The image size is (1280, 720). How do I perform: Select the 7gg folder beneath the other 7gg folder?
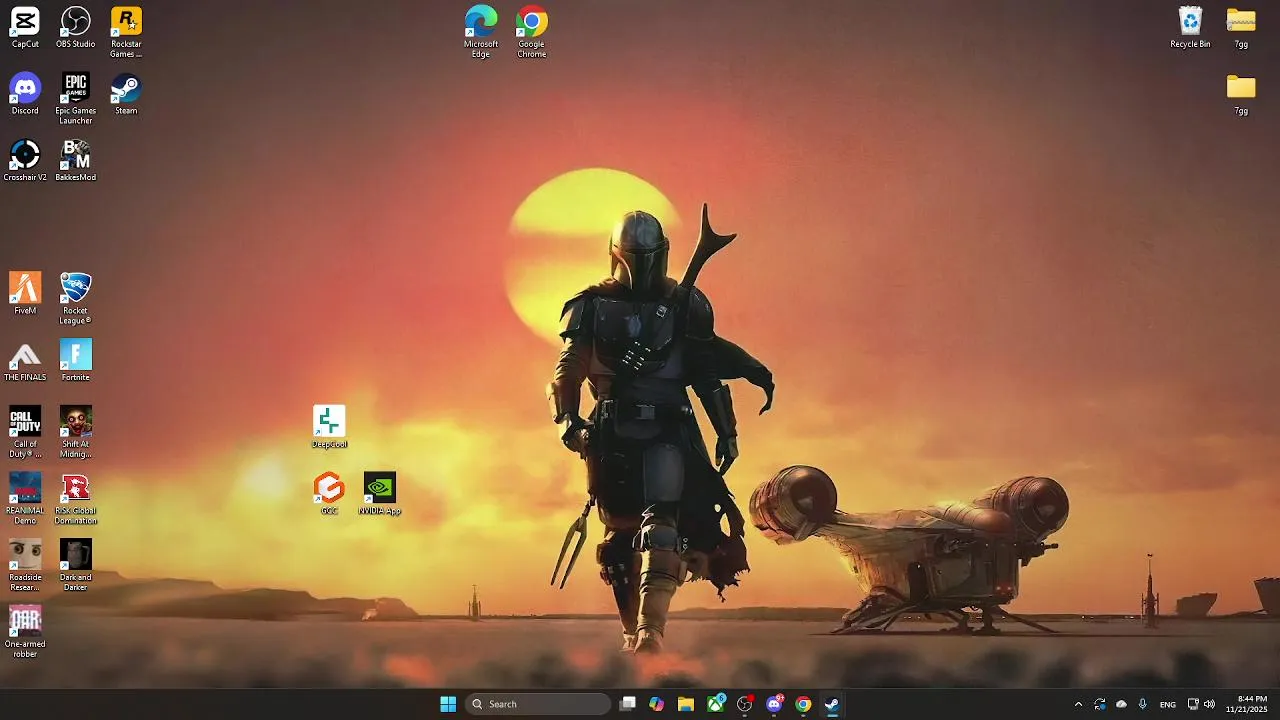tap(1241, 94)
